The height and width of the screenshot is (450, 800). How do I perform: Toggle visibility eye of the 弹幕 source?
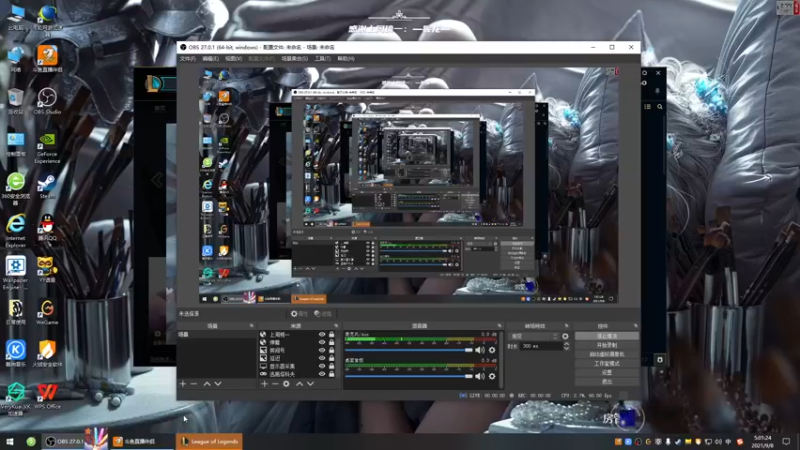(321, 342)
